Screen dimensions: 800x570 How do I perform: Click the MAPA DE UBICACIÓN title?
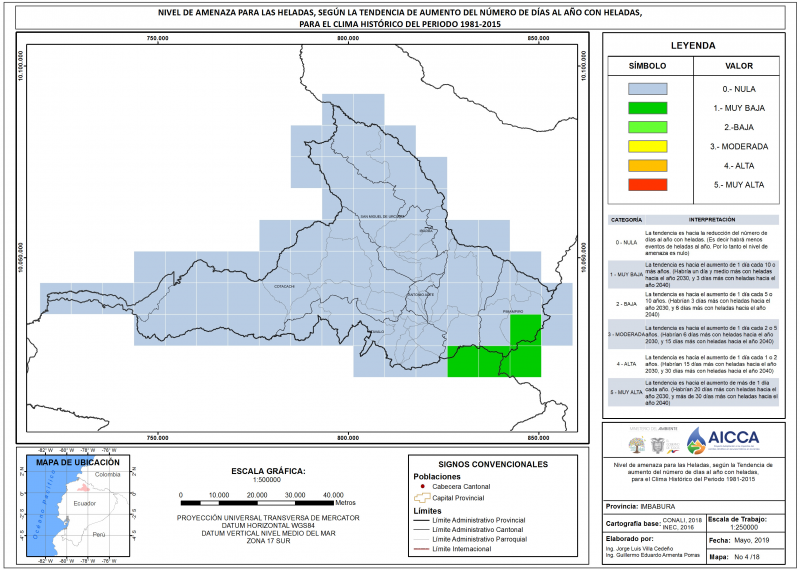point(78,462)
